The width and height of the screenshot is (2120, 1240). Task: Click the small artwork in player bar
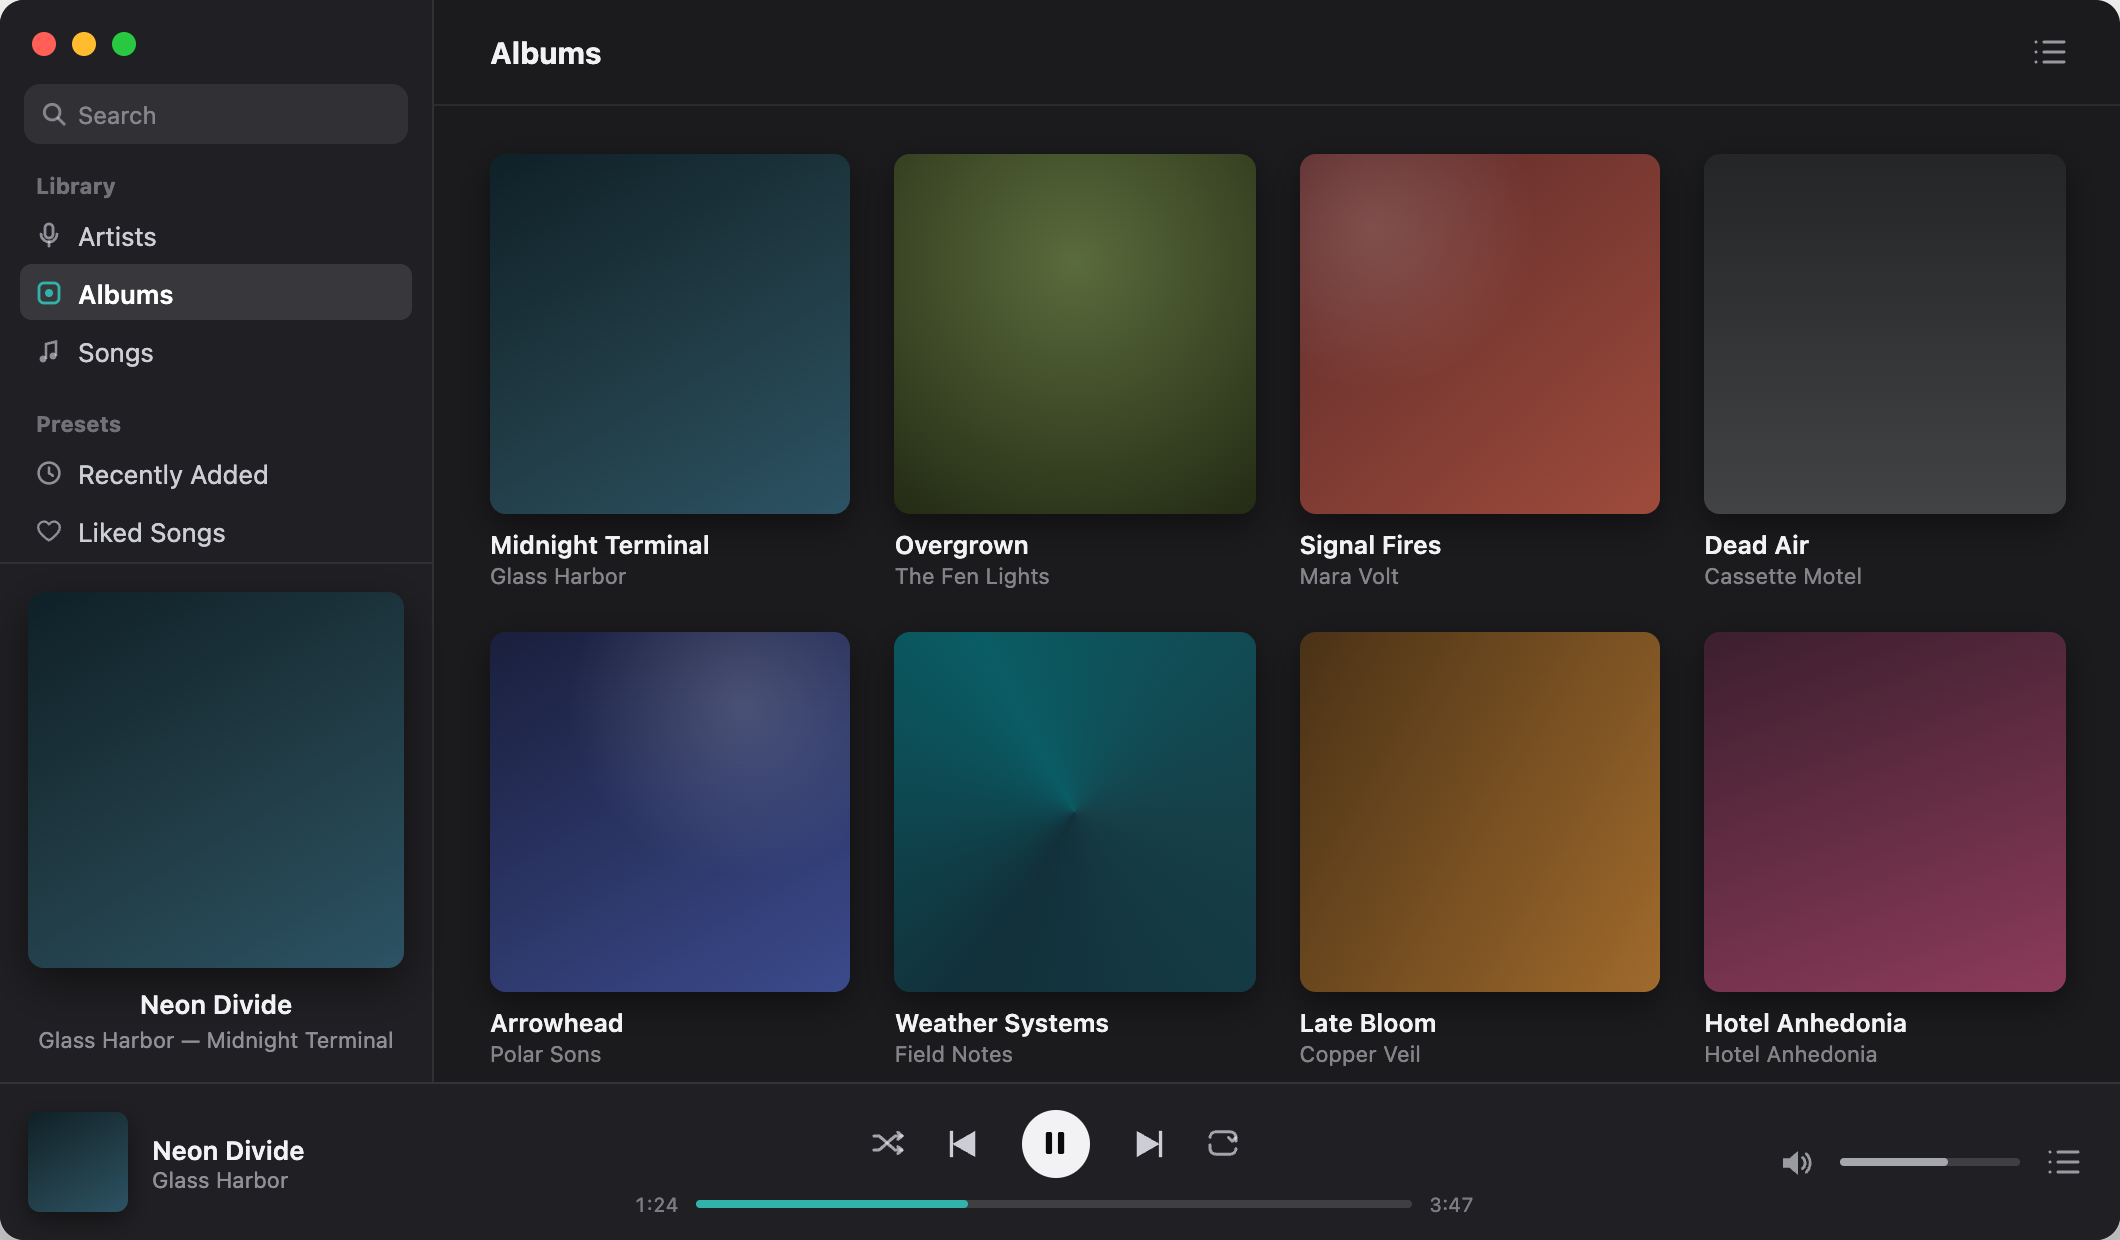(78, 1162)
